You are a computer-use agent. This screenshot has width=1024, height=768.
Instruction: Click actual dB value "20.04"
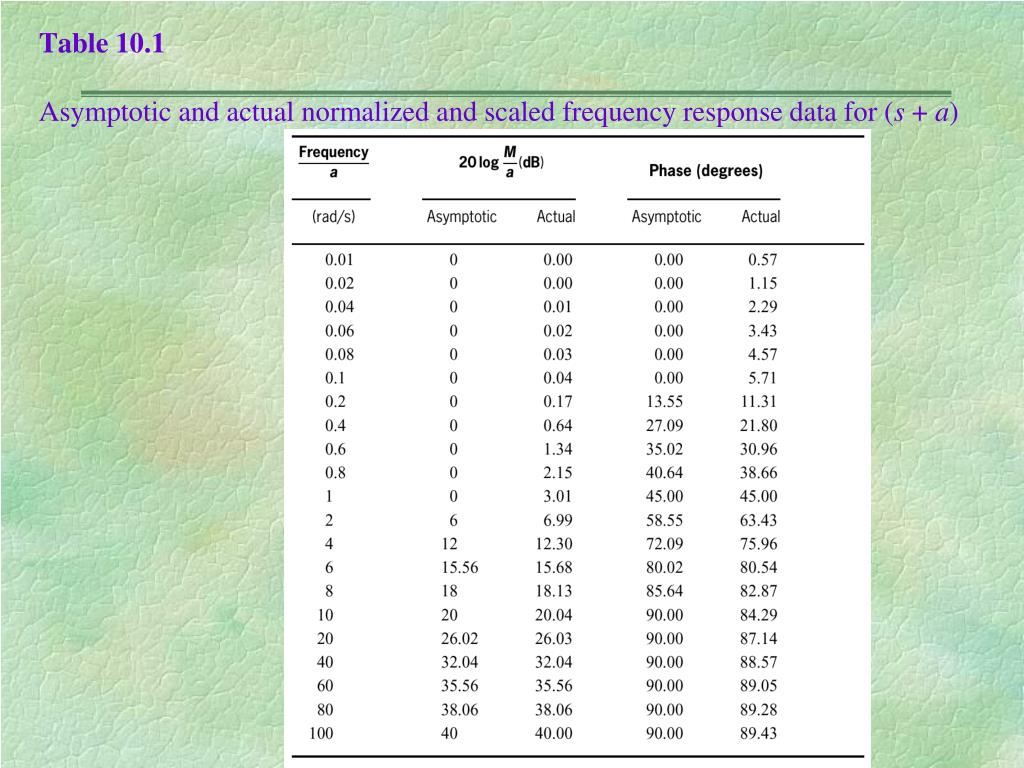pyautogui.click(x=554, y=615)
